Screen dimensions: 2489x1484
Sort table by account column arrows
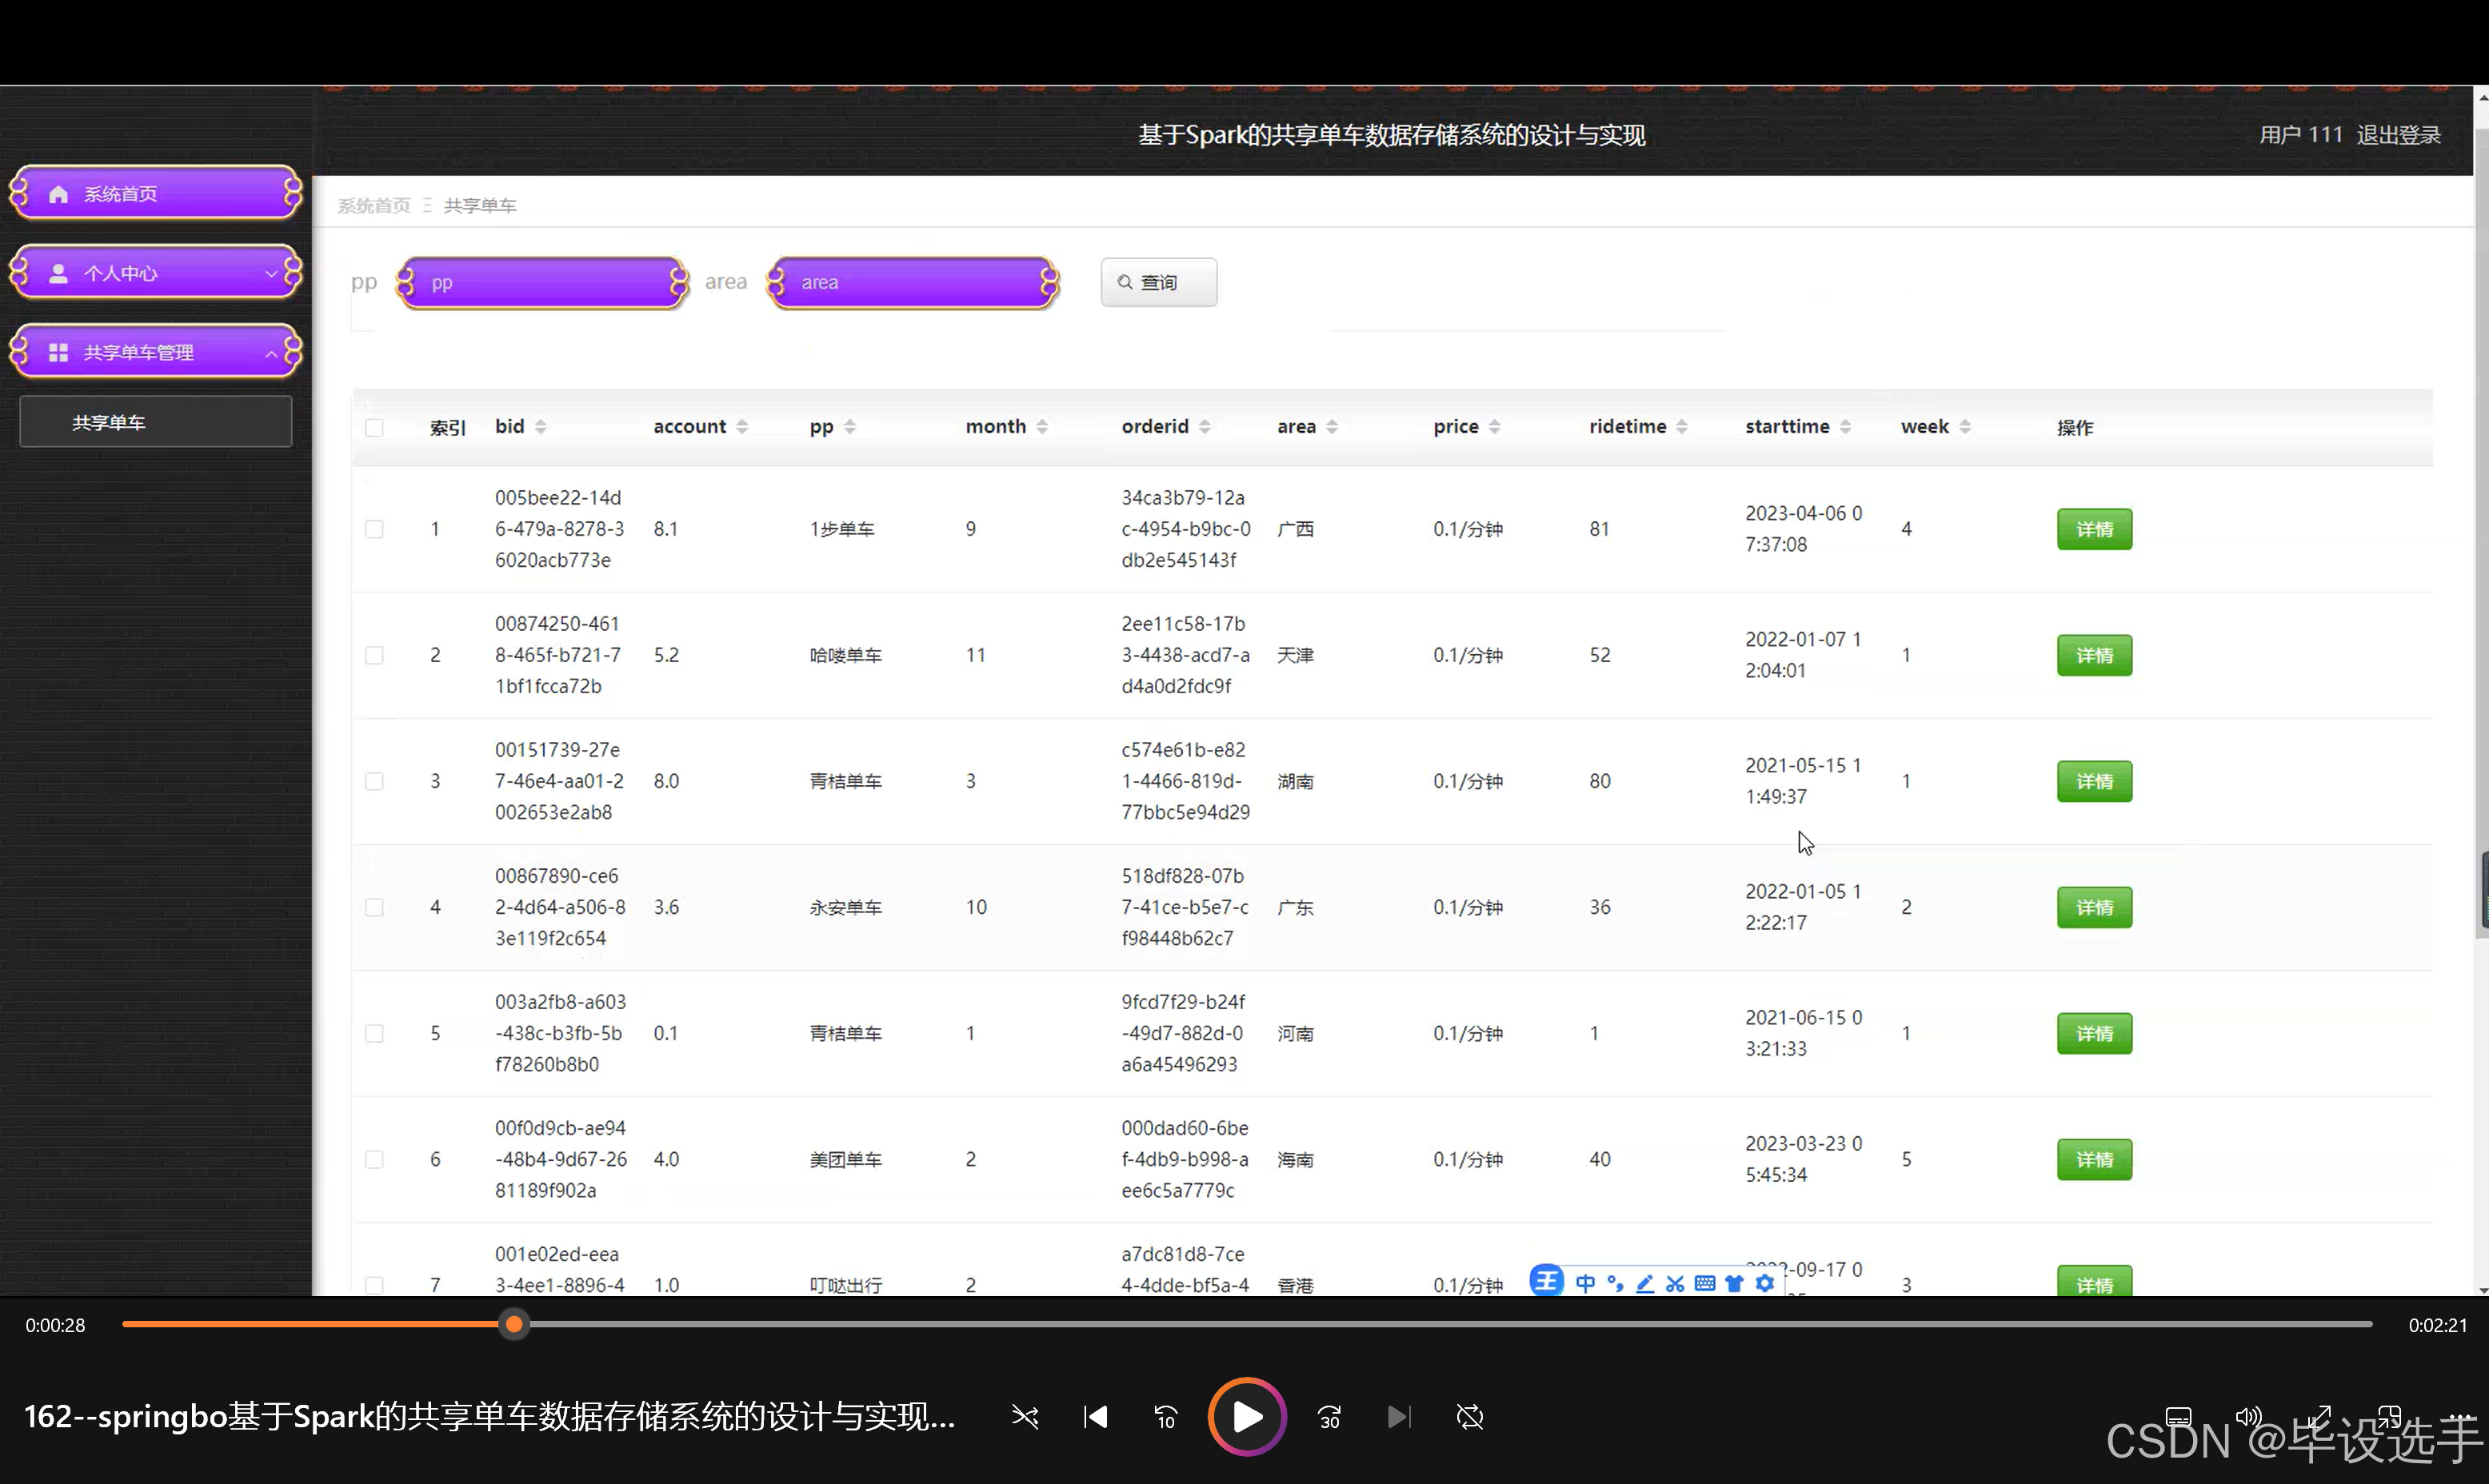pyautogui.click(x=742, y=427)
